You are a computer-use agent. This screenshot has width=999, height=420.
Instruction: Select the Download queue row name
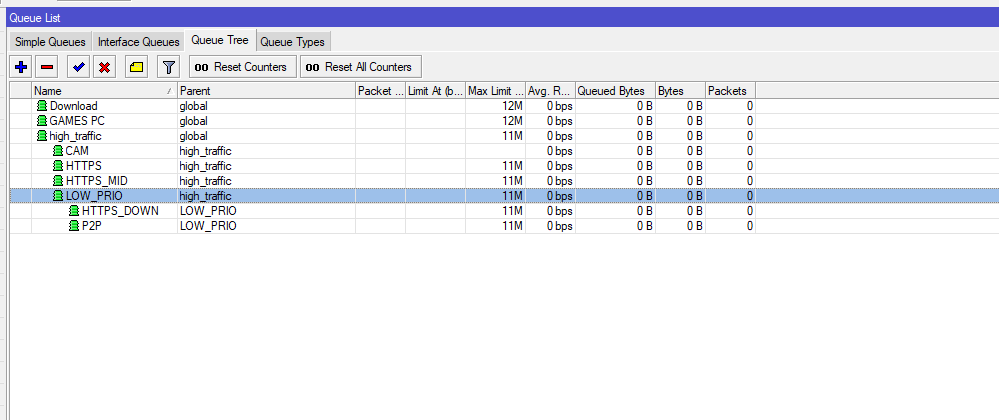coord(74,106)
